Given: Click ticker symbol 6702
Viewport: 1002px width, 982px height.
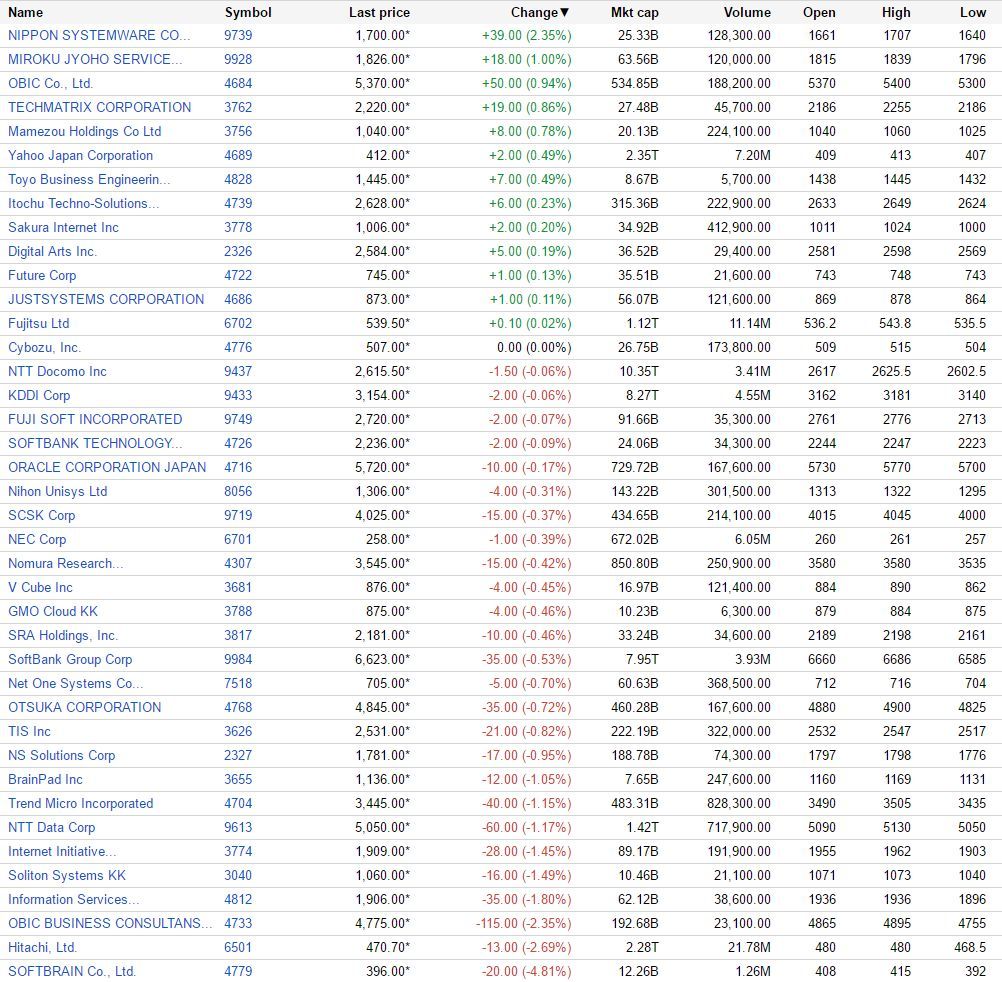Looking at the screenshot, I should pos(238,323).
